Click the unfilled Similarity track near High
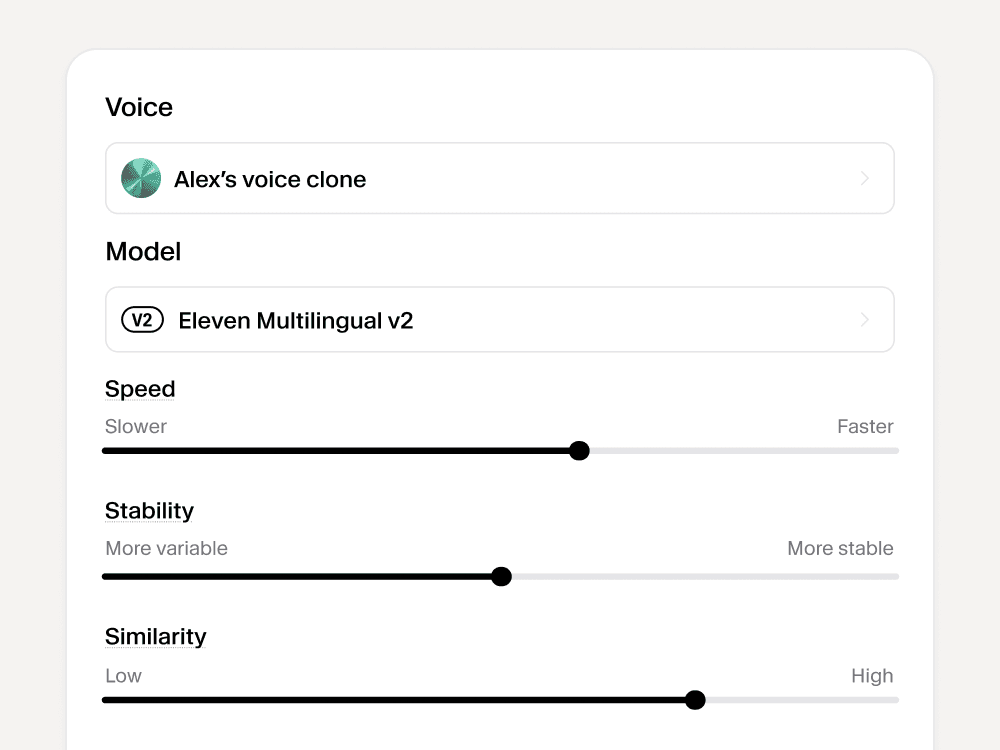The image size is (1000, 750). click(x=874, y=700)
